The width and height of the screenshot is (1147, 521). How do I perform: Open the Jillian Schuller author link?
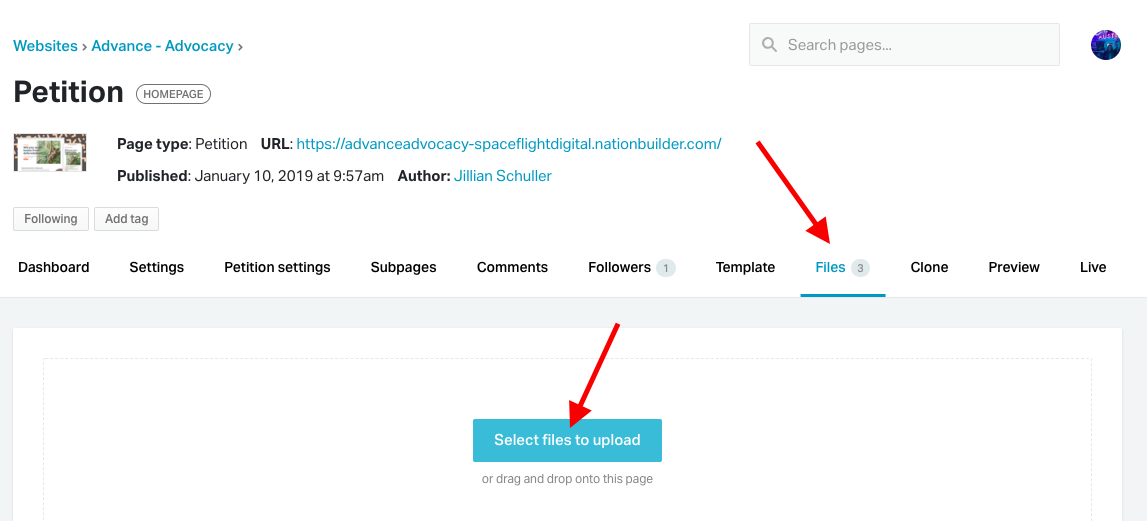click(x=503, y=176)
